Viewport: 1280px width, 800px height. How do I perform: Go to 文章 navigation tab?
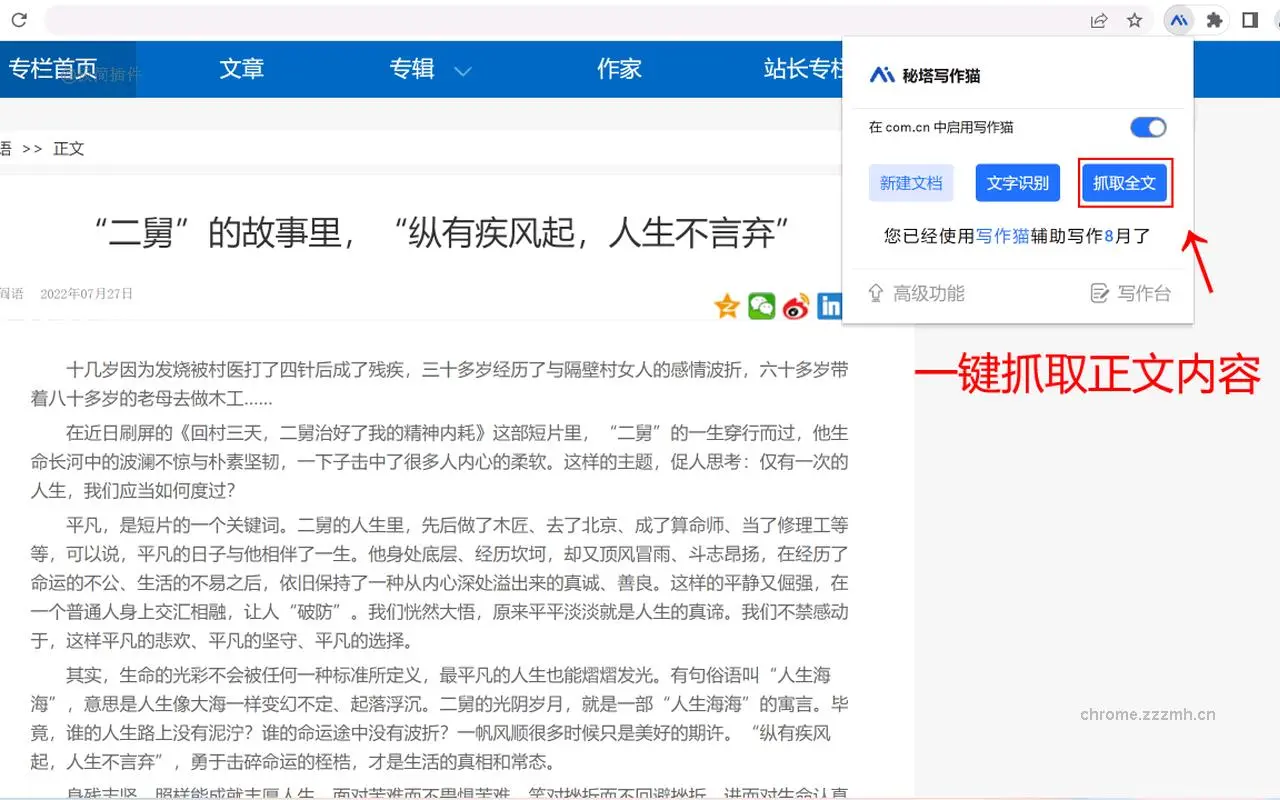(242, 69)
